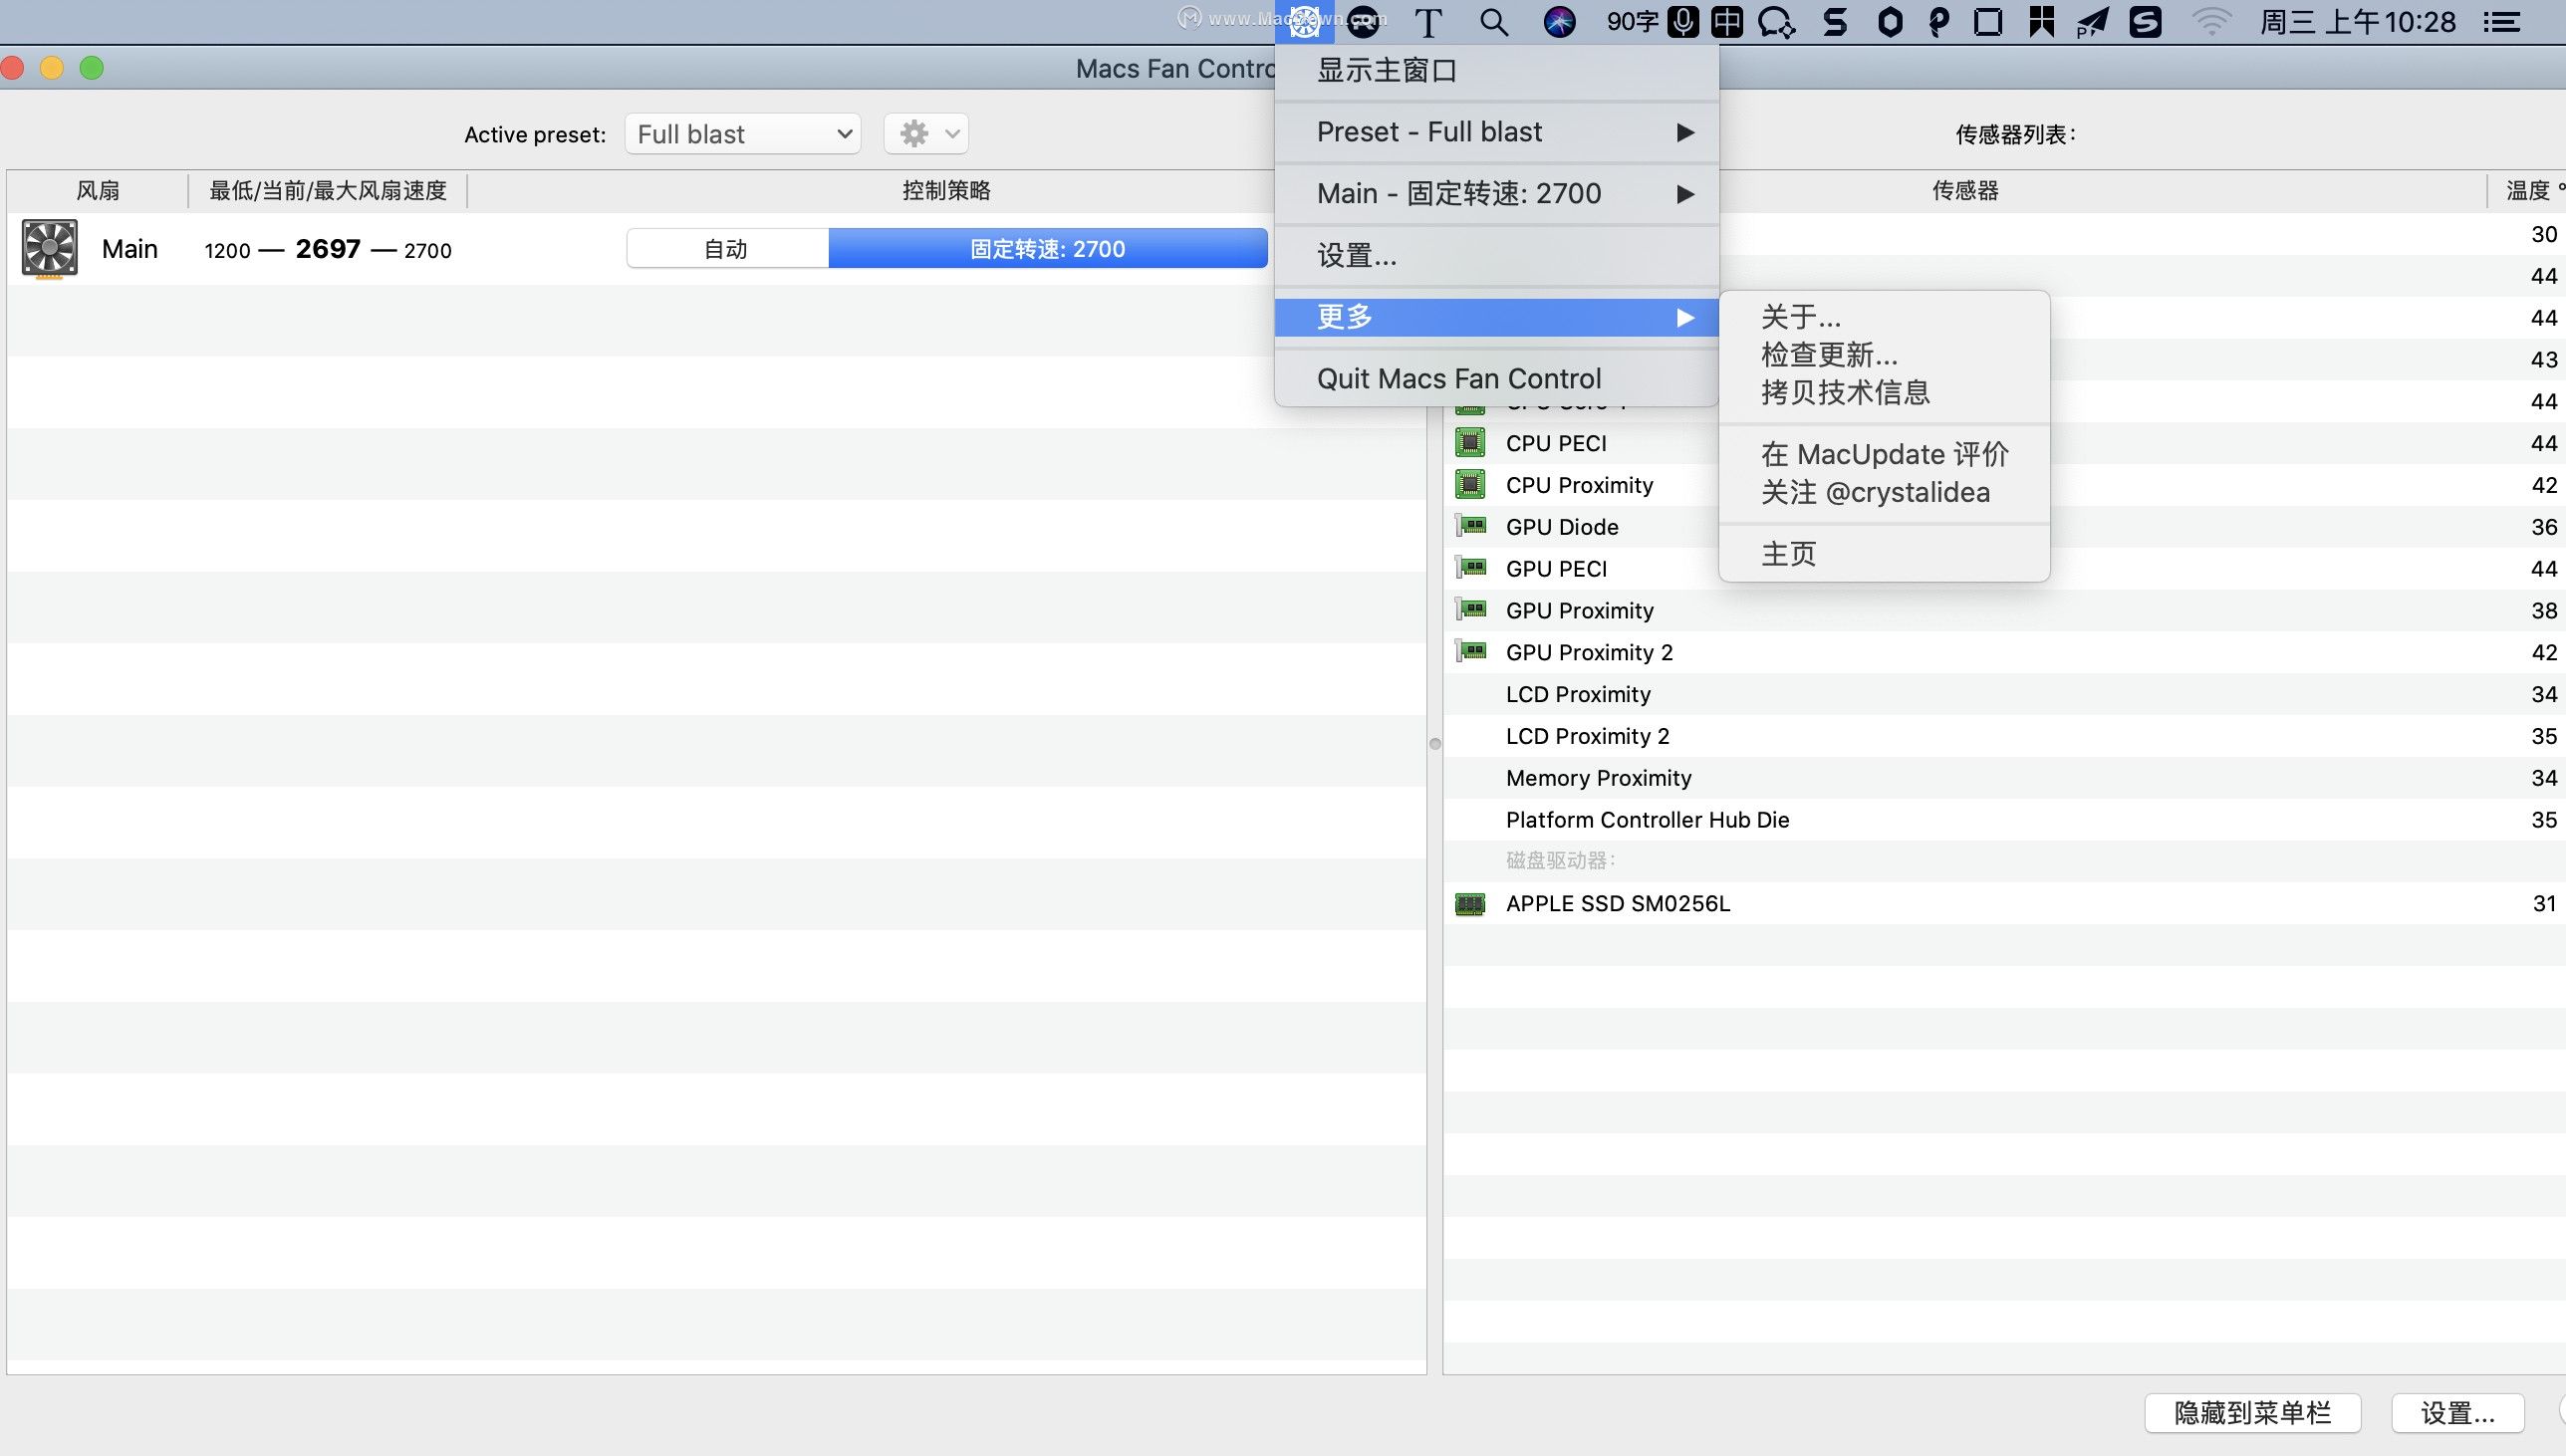Image resolution: width=2566 pixels, height=1456 pixels.
Task: Click the GPU Proximity 2 sensor icon
Action: click(1473, 652)
